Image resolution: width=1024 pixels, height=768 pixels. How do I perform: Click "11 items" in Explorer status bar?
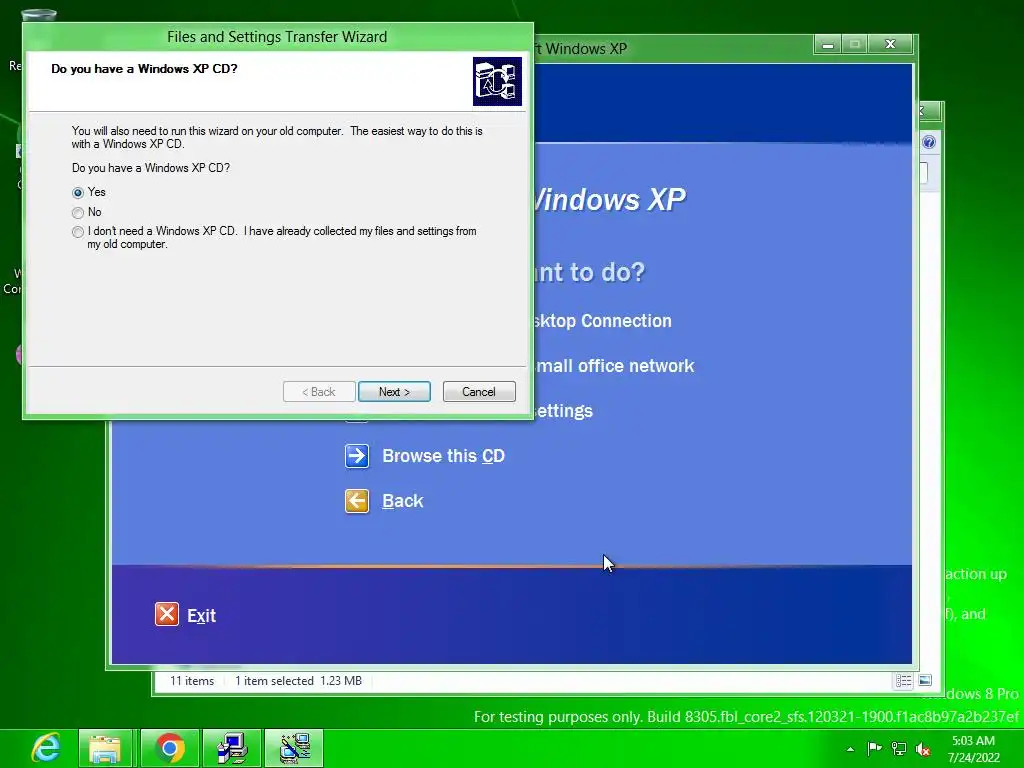point(192,681)
